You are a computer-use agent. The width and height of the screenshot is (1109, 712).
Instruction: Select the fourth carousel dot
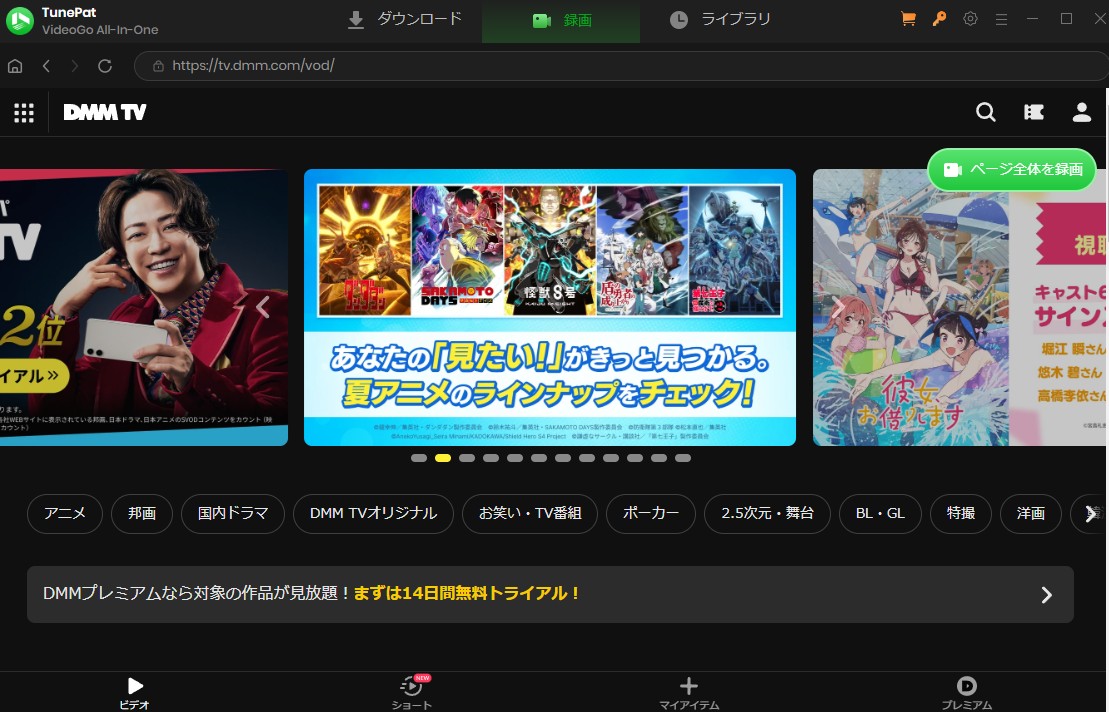click(491, 458)
